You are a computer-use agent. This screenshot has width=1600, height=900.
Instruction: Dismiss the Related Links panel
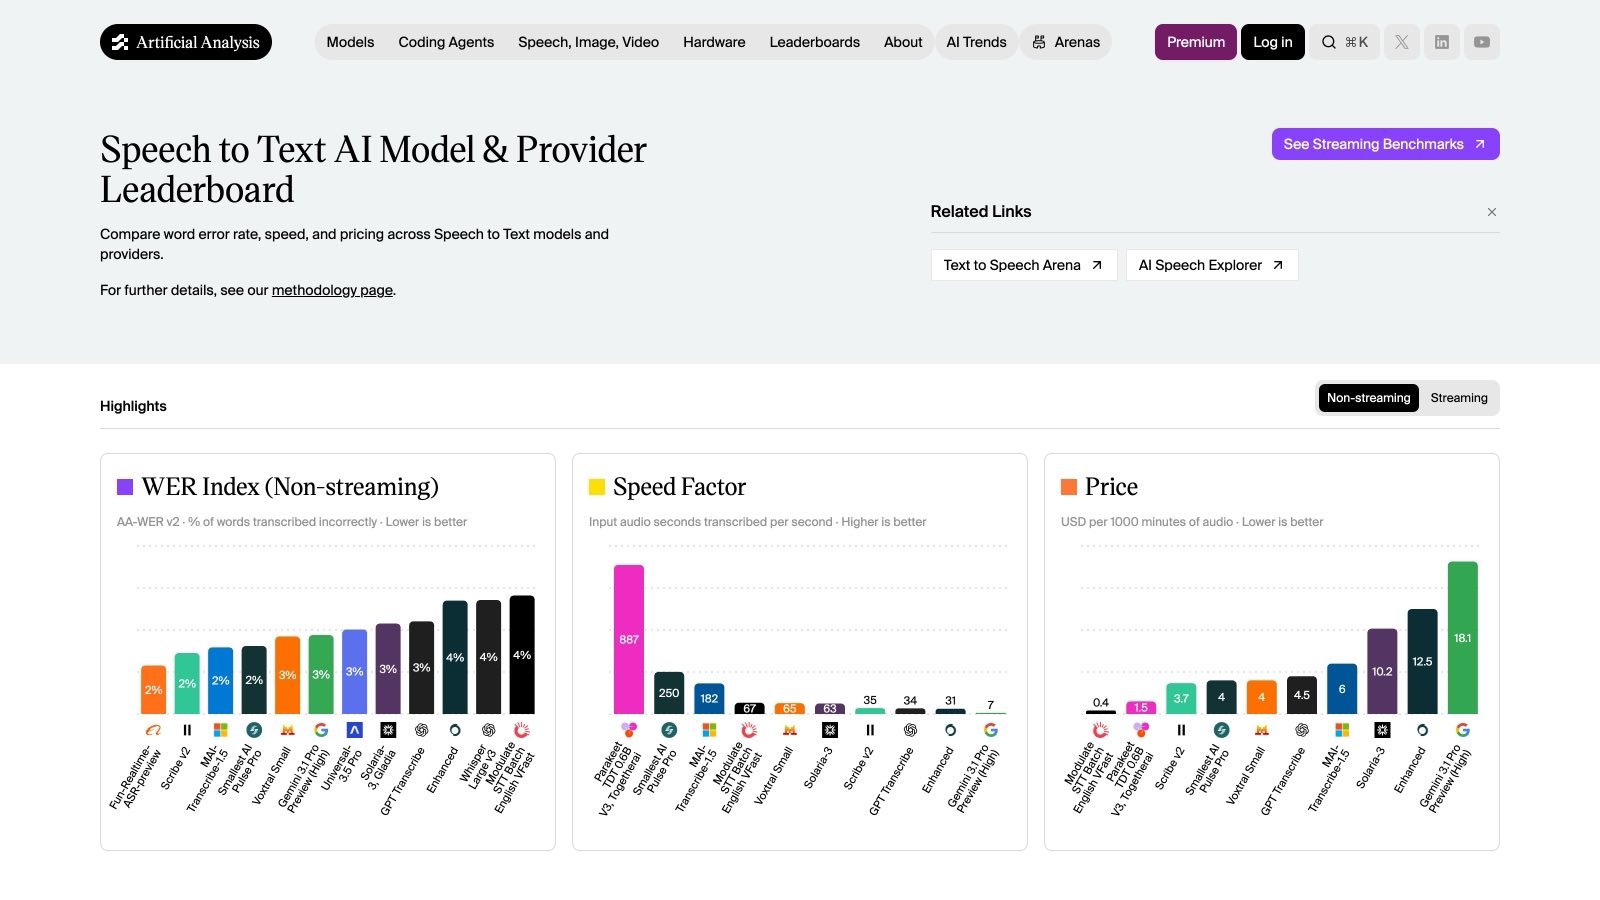(1492, 212)
